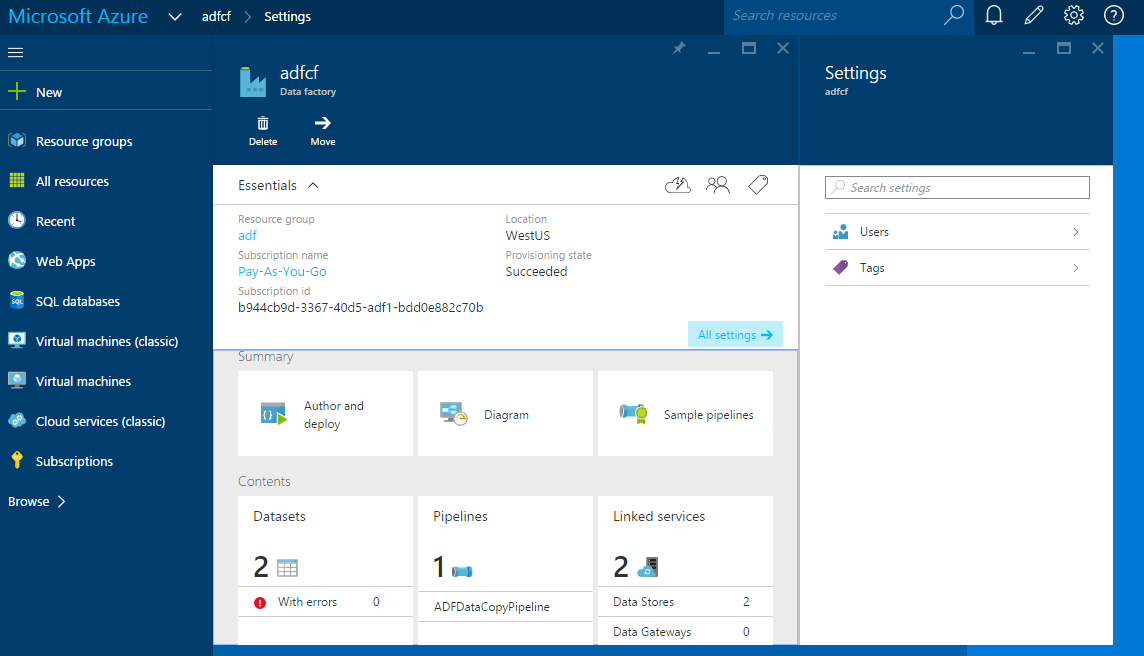Viewport: 1144px width, 656px height.
Task: Click the Sample pipelines icon
Action: pos(633,414)
